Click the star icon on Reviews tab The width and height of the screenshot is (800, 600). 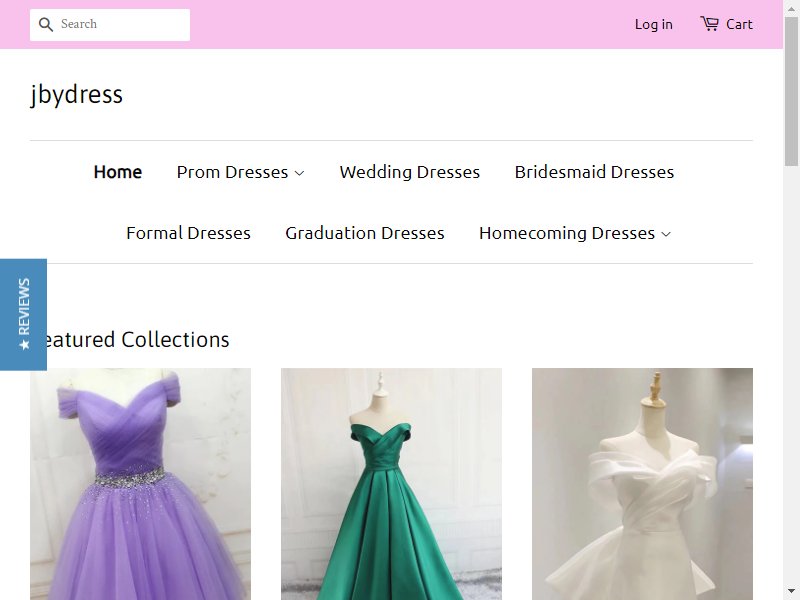pyautogui.click(x=24, y=345)
